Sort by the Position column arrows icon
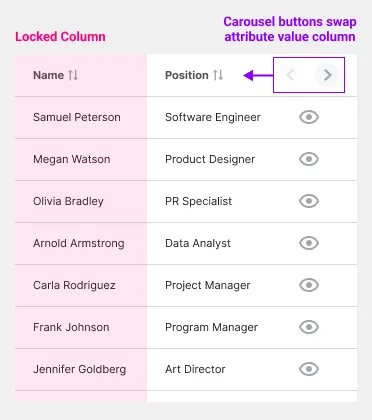Viewport: 372px width, 420px height. (218, 75)
